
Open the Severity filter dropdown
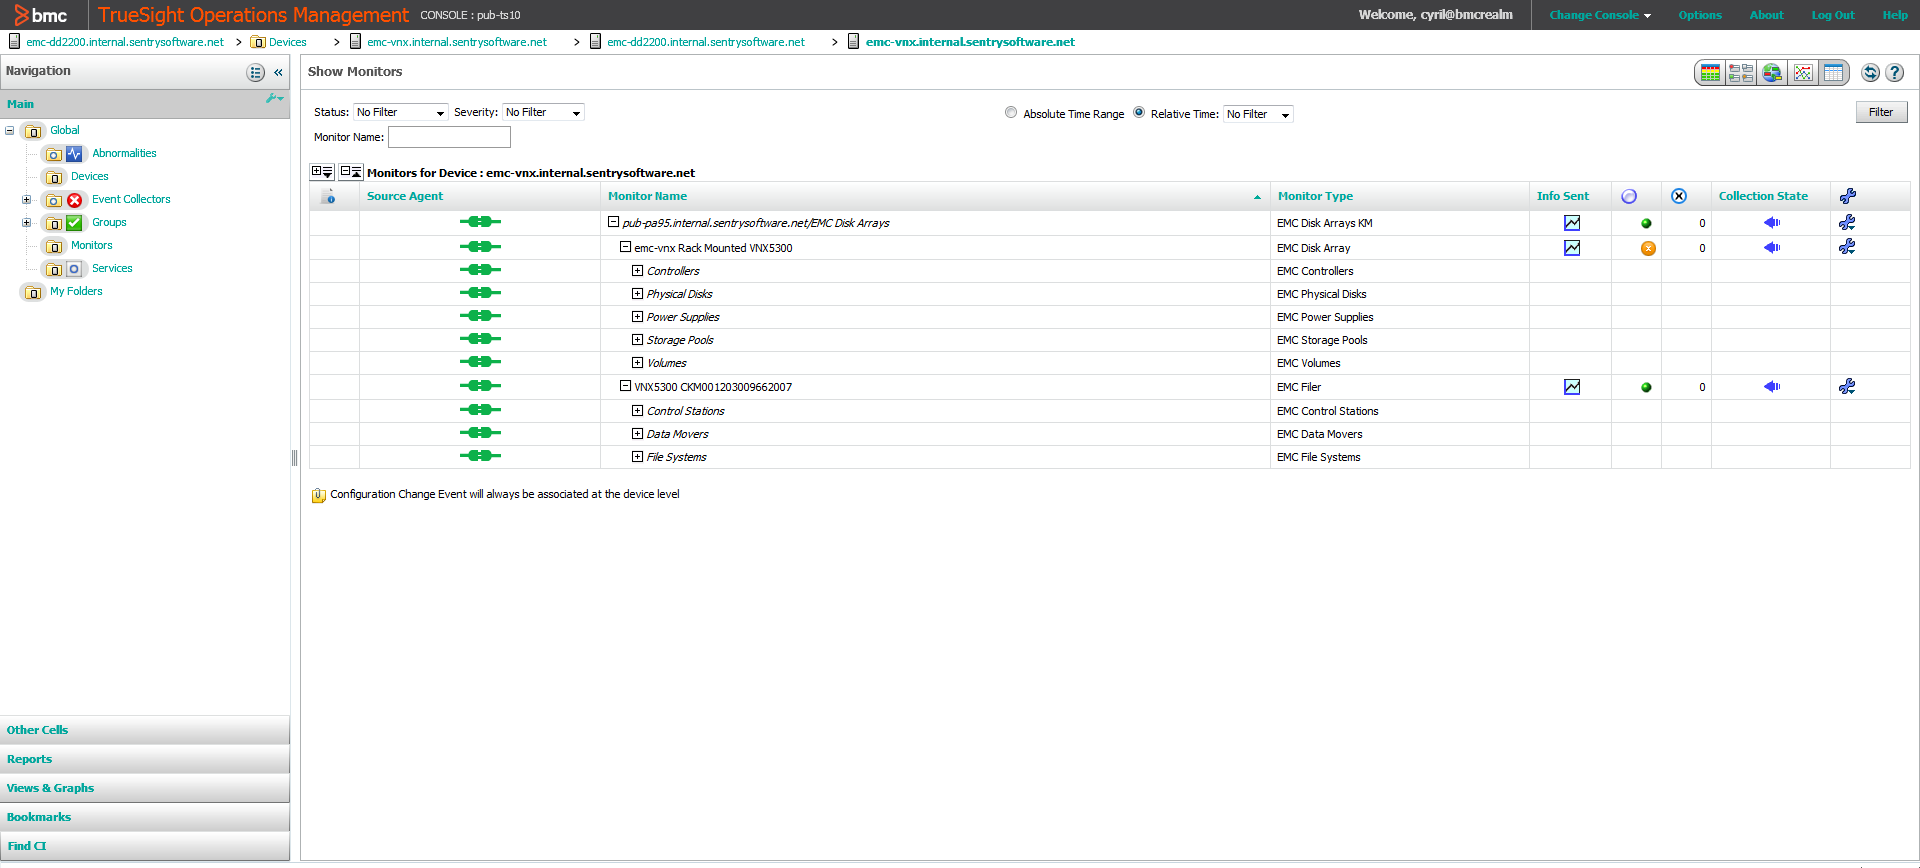coord(543,112)
